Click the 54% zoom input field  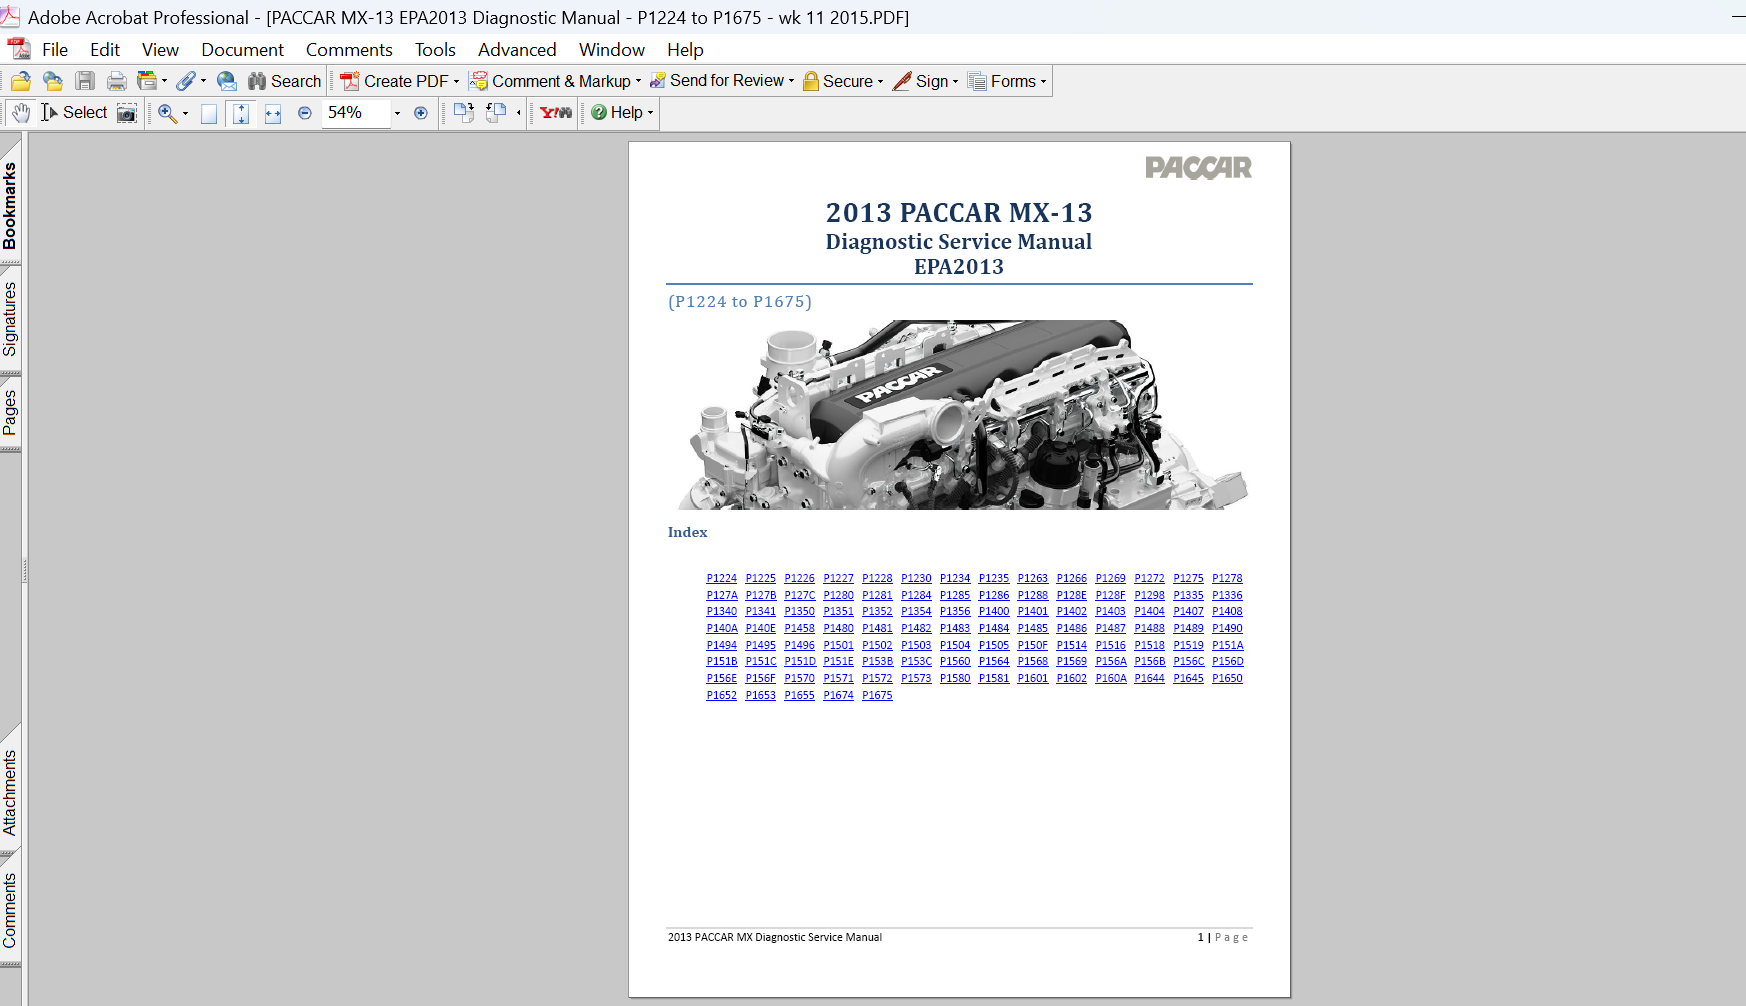pos(355,113)
